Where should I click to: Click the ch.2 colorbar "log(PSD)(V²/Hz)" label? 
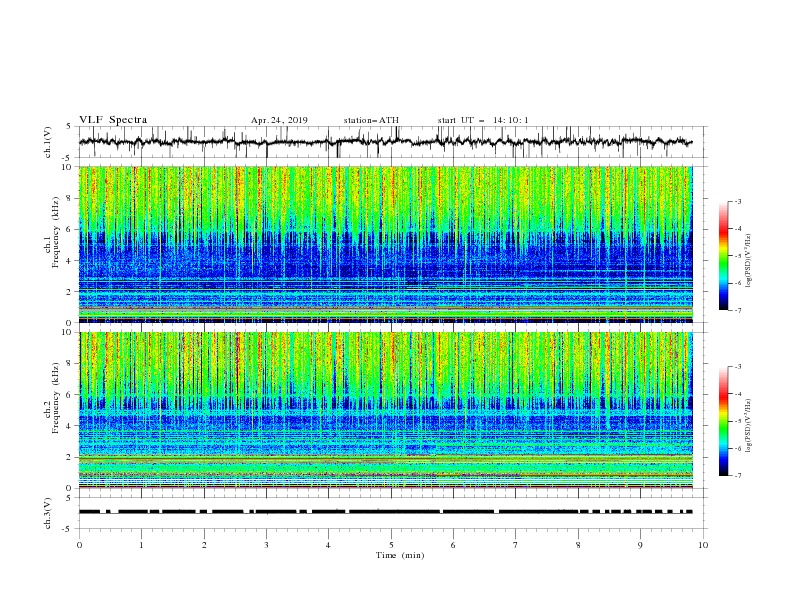[749, 426]
